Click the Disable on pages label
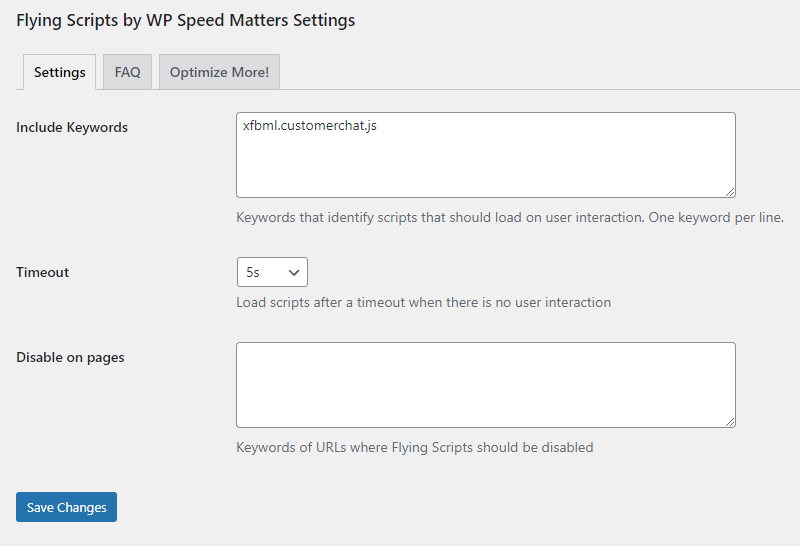800x546 pixels. click(70, 357)
